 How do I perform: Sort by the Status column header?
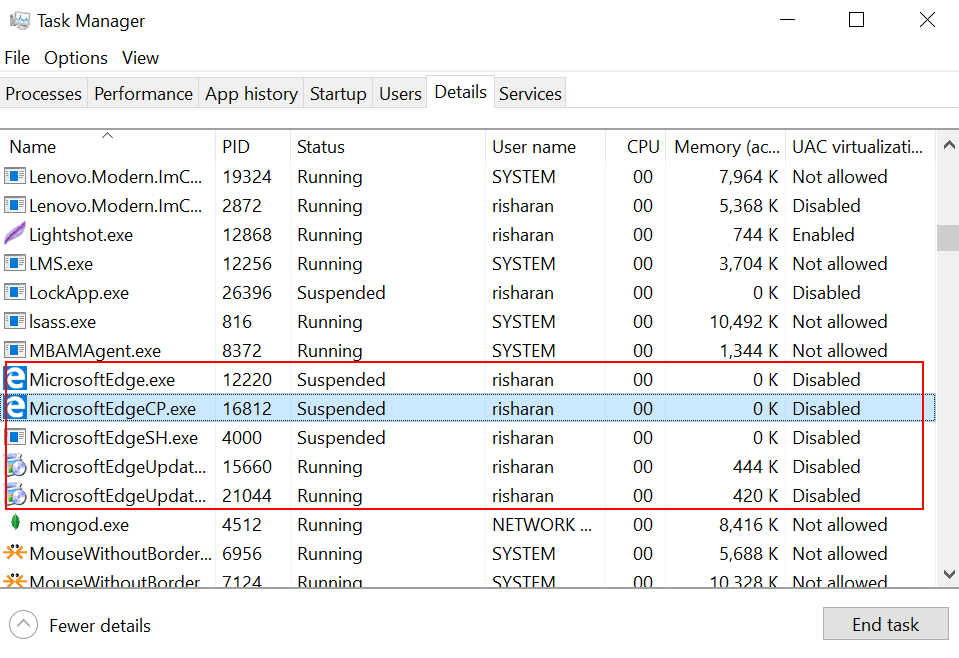388,147
